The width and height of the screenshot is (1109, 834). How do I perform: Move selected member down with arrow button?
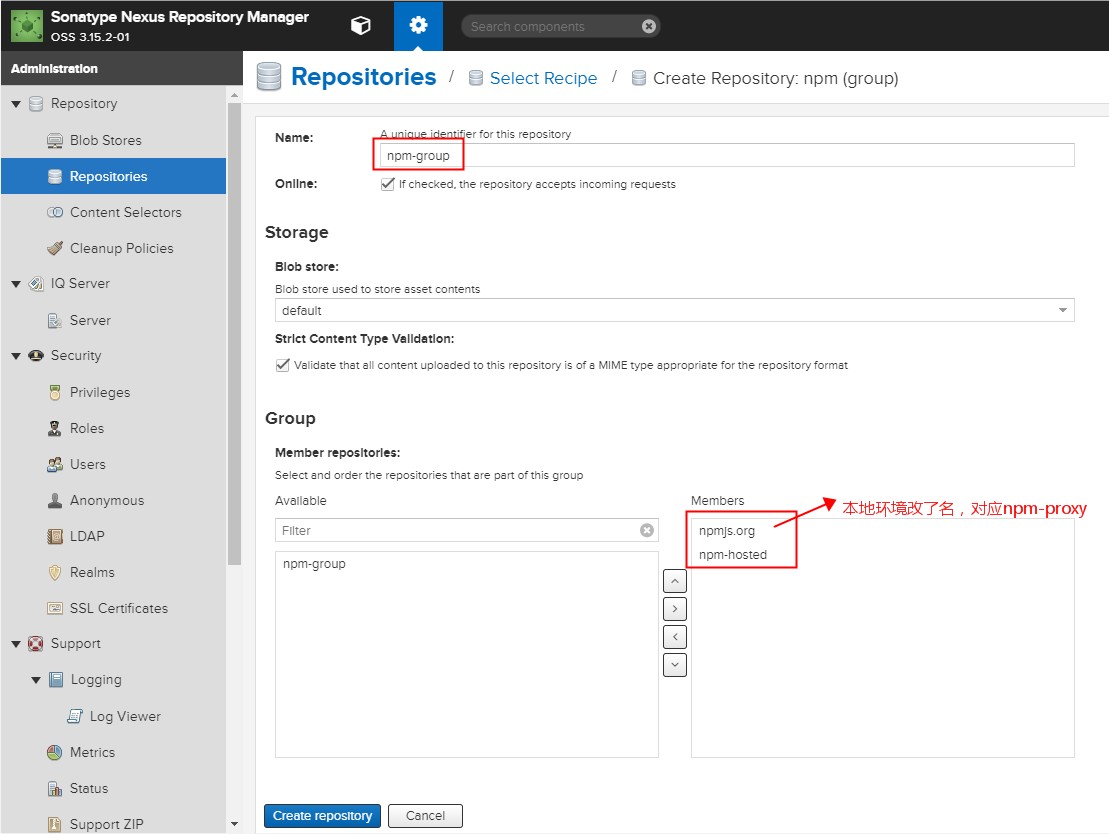(675, 664)
